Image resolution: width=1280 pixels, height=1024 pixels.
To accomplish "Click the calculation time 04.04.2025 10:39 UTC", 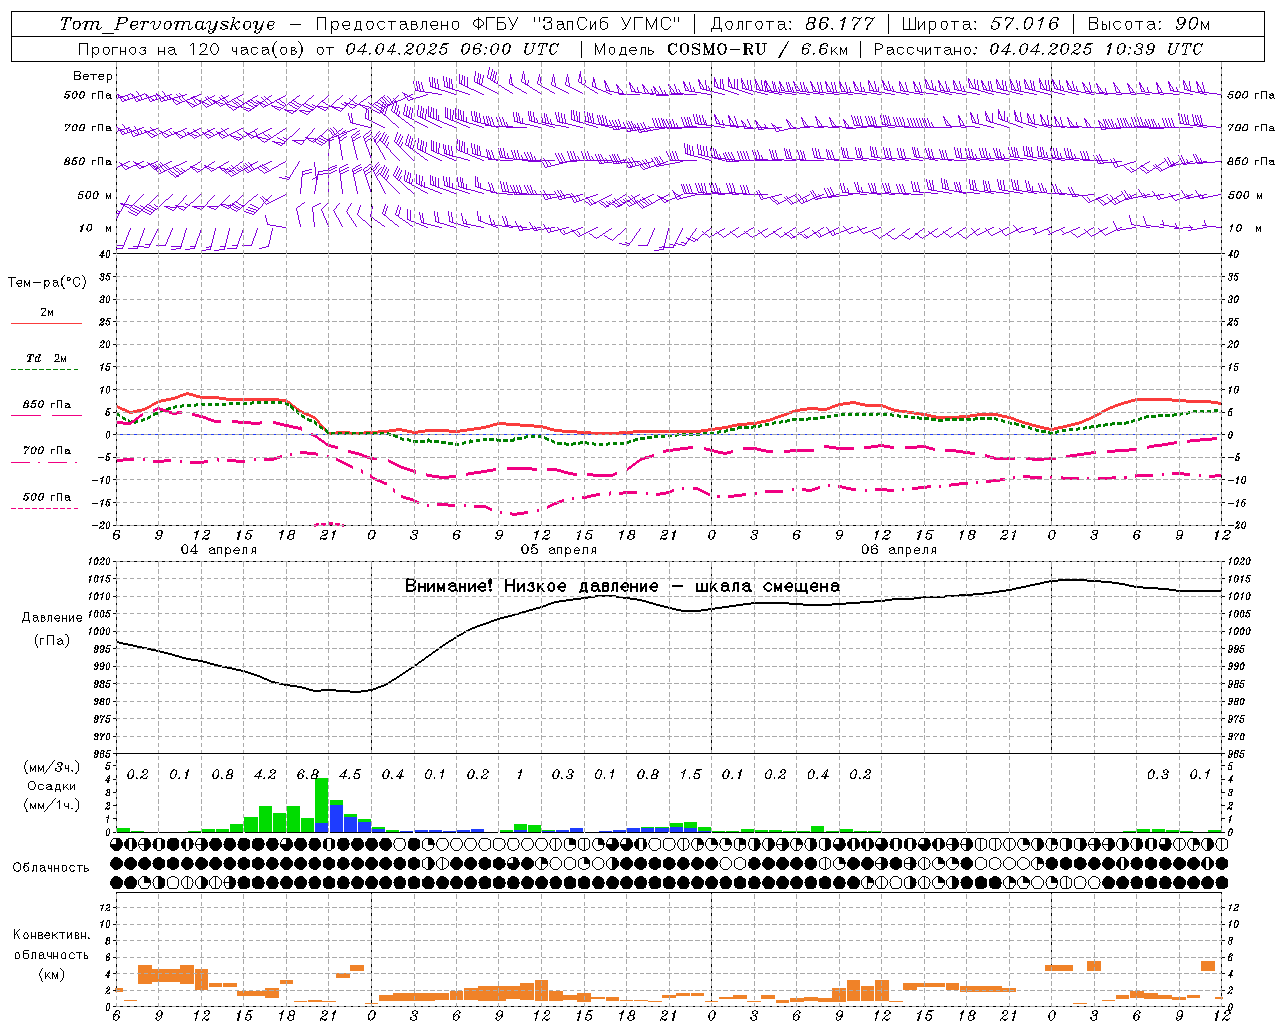I will (1096, 49).
